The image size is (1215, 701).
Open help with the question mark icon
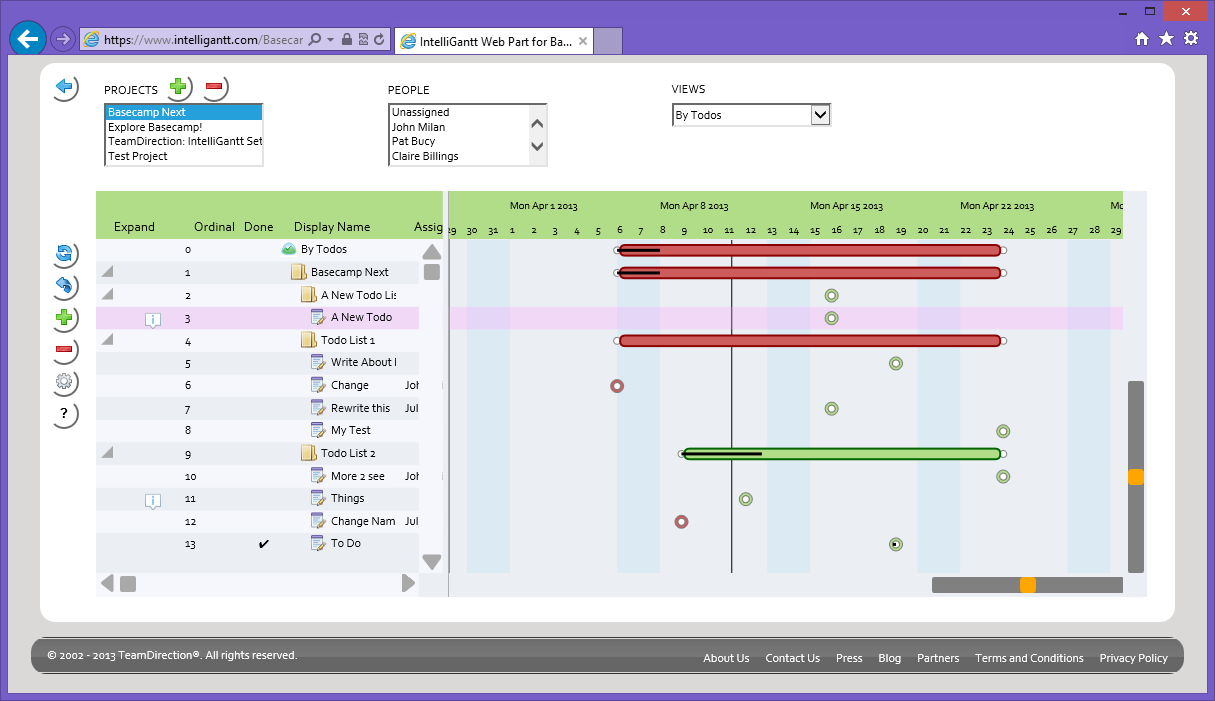click(x=64, y=413)
